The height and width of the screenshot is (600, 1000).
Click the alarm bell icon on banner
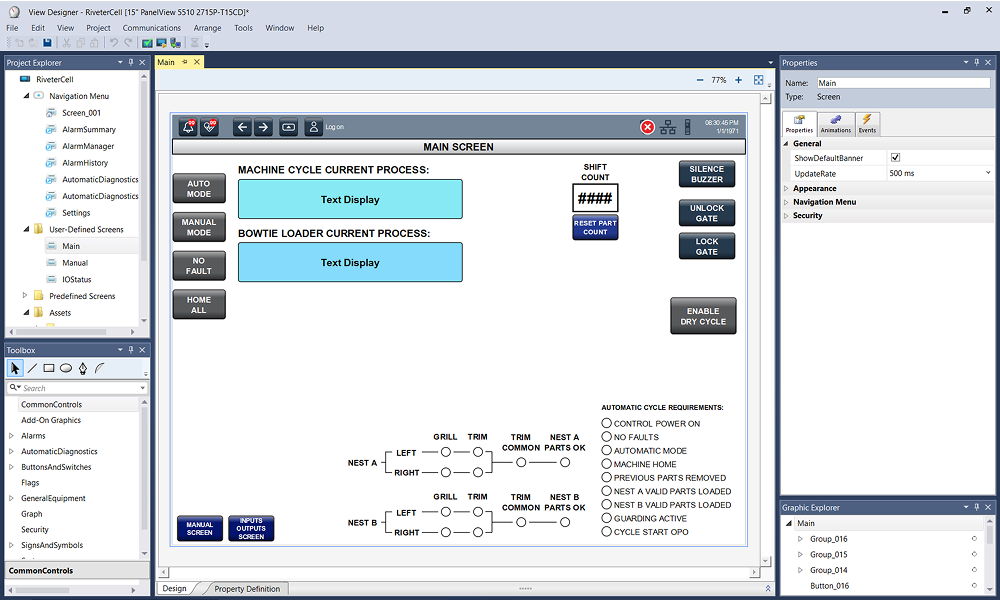[188, 127]
